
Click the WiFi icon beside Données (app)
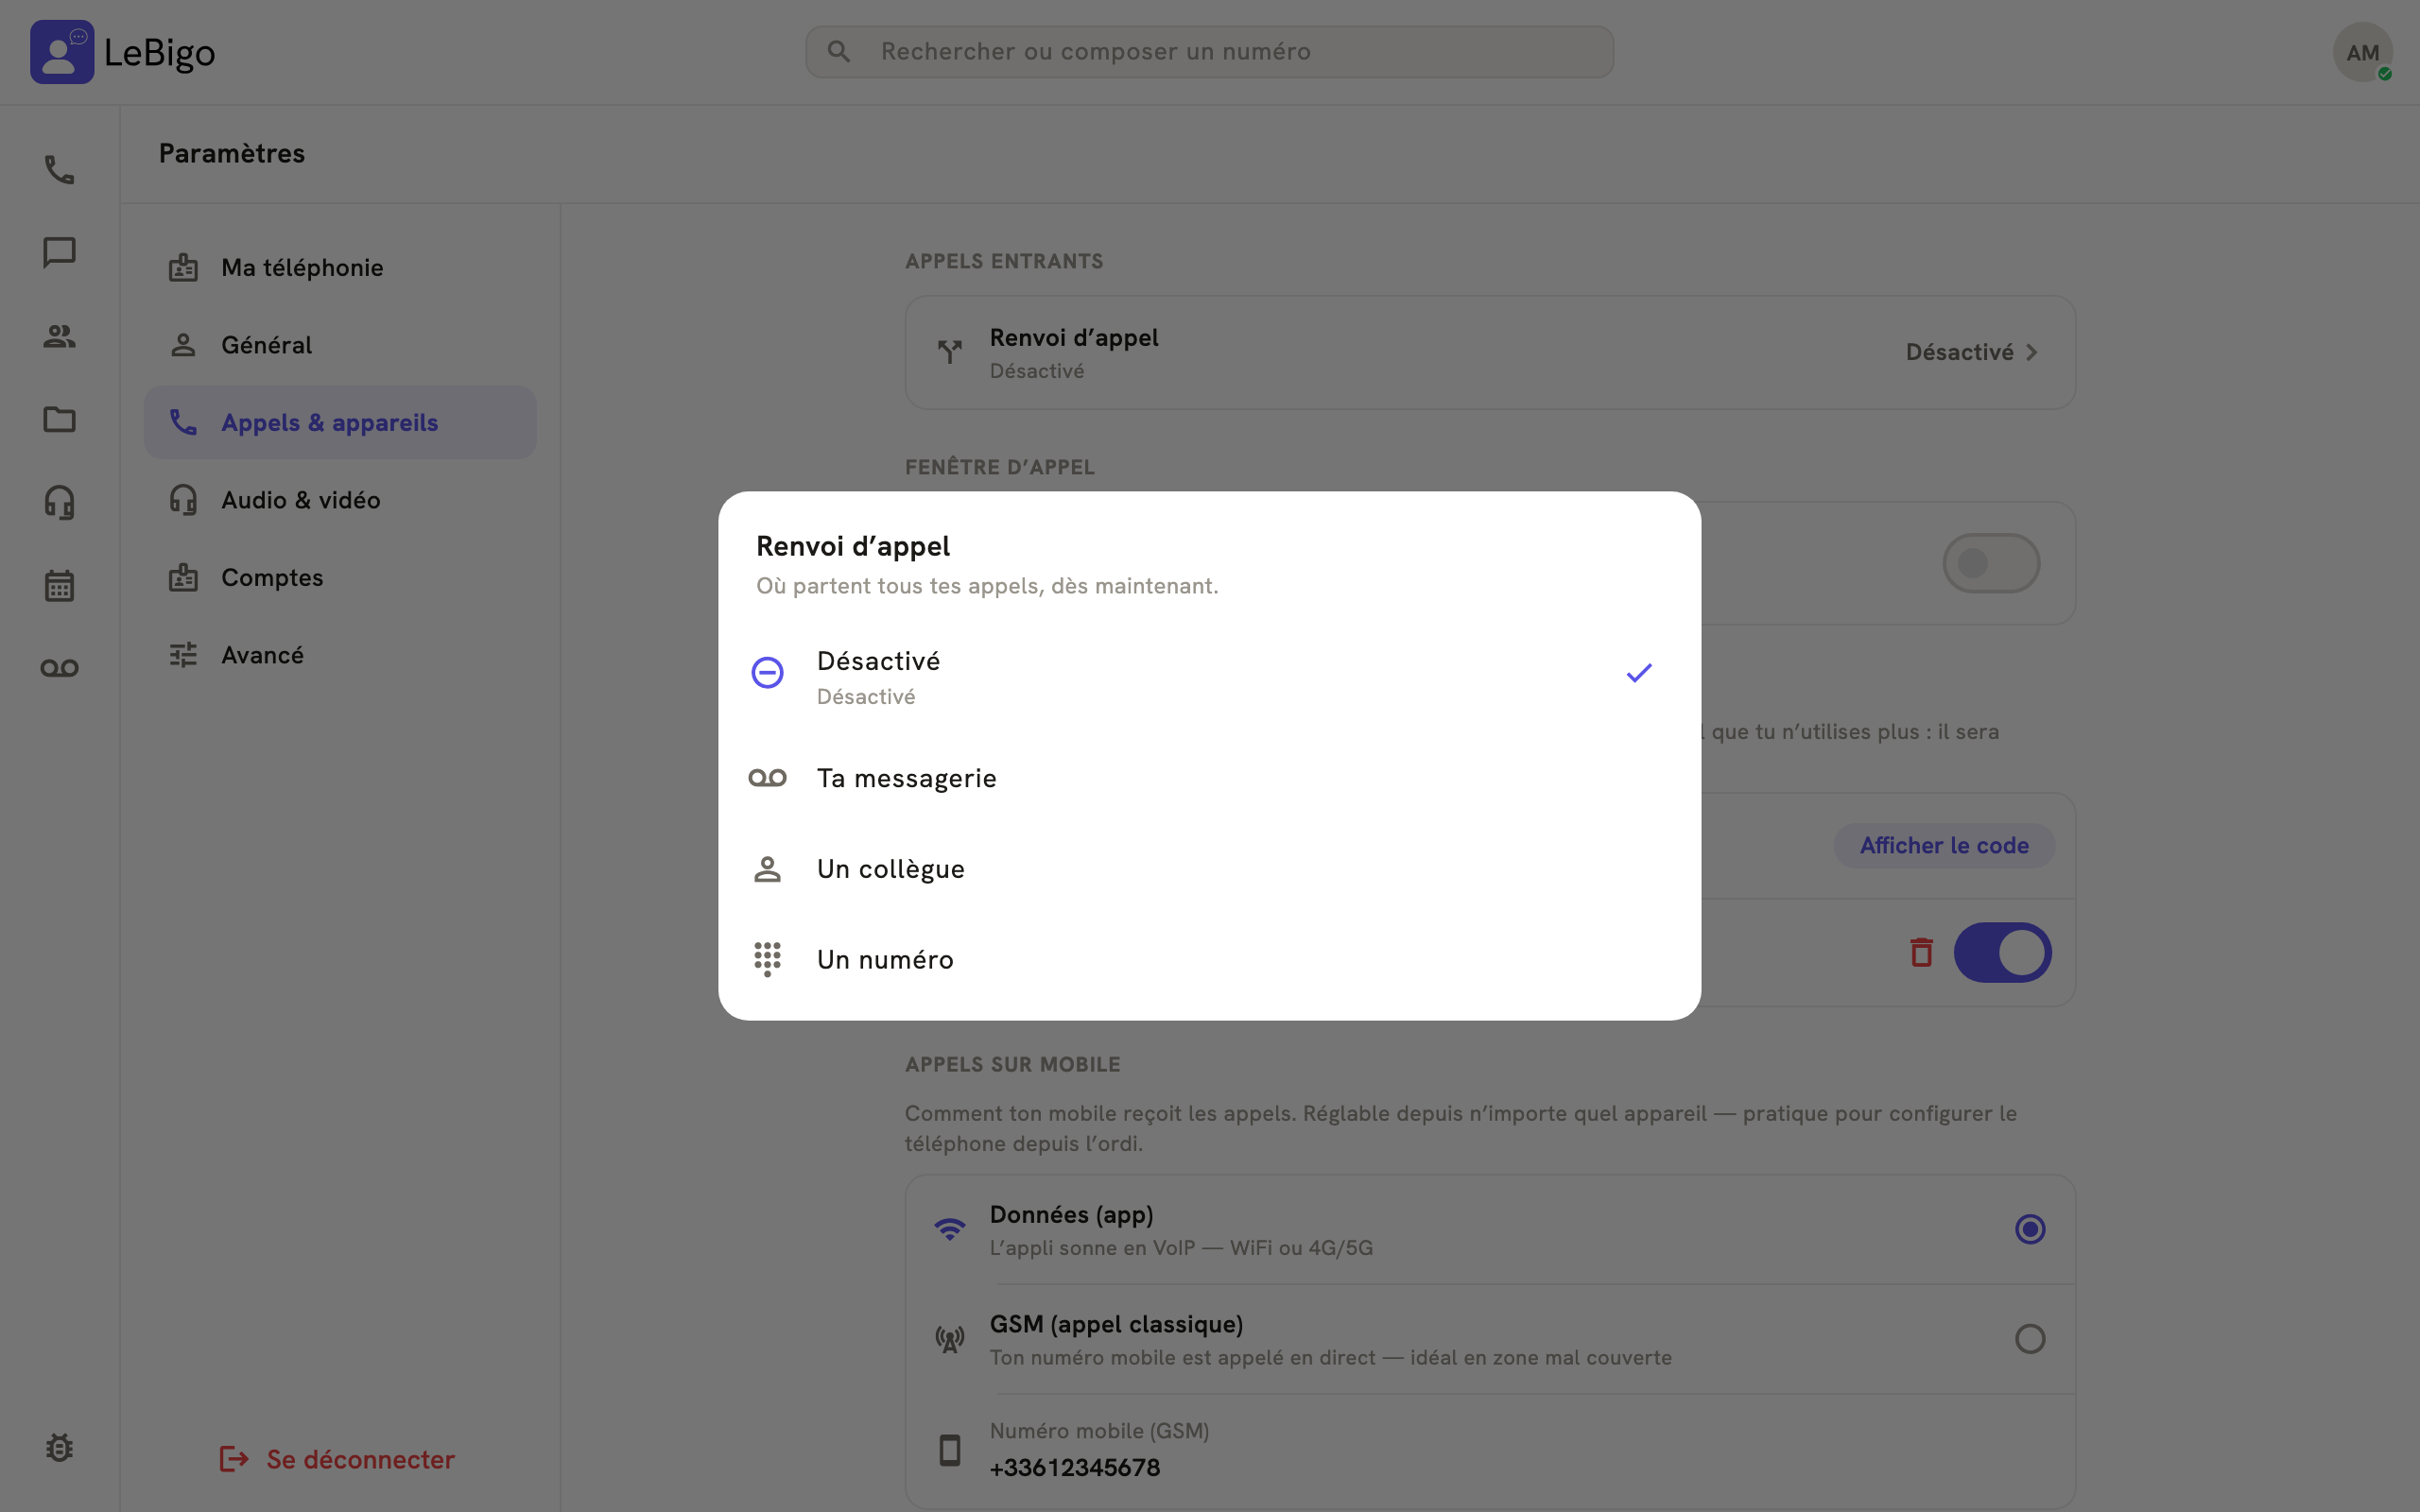coord(949,1229)
